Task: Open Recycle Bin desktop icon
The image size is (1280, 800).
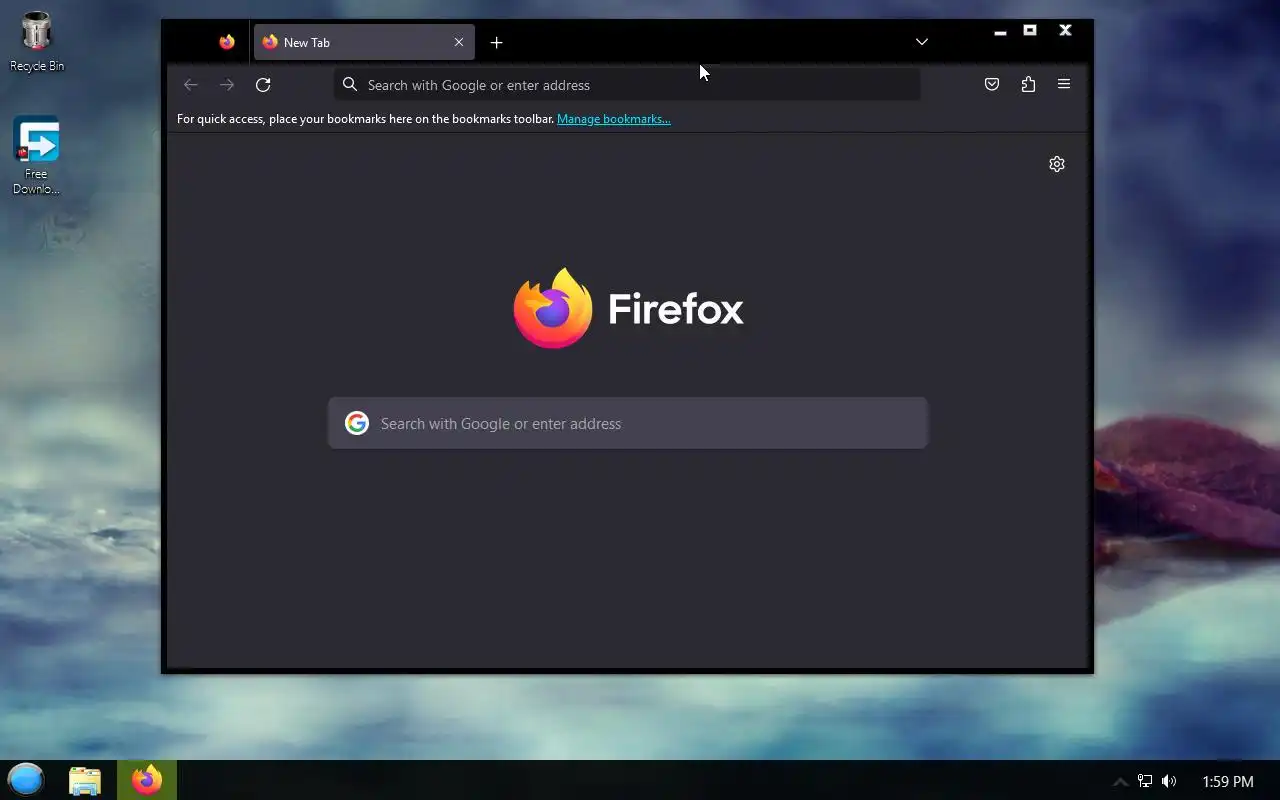Action: click(36, 42)
